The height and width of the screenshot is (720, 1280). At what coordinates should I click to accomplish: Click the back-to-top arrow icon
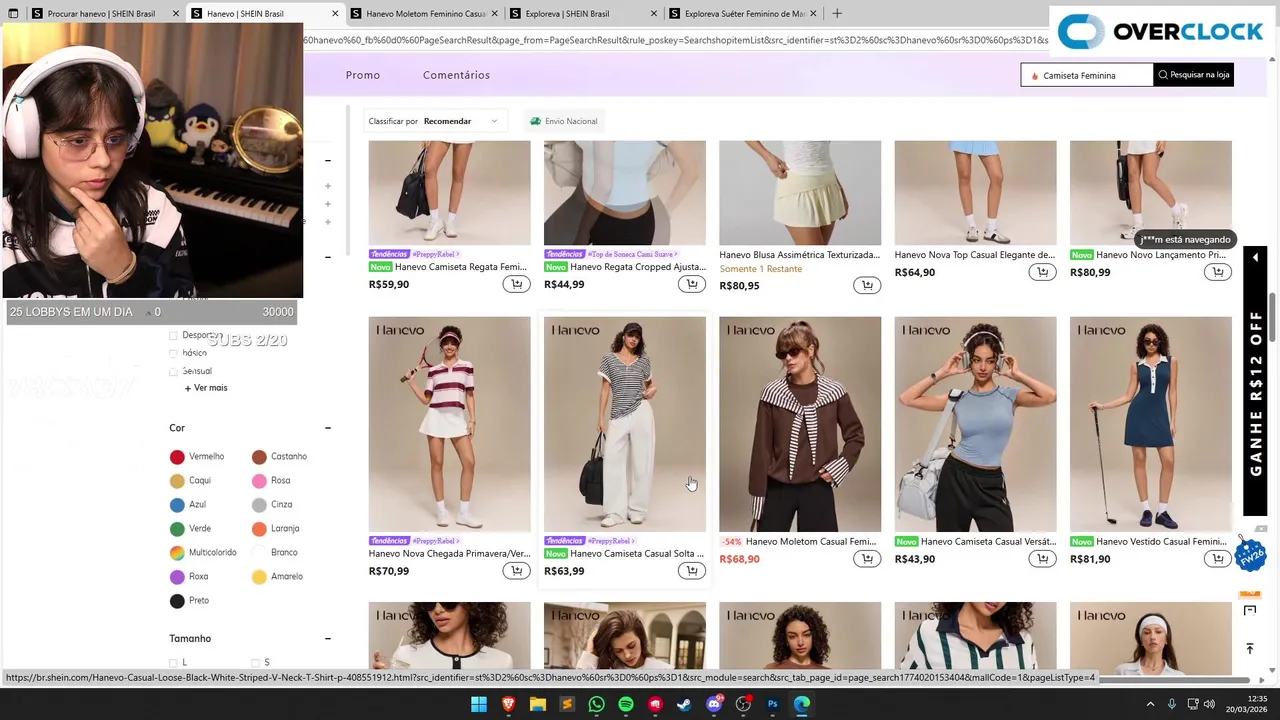pos(1249,648)
